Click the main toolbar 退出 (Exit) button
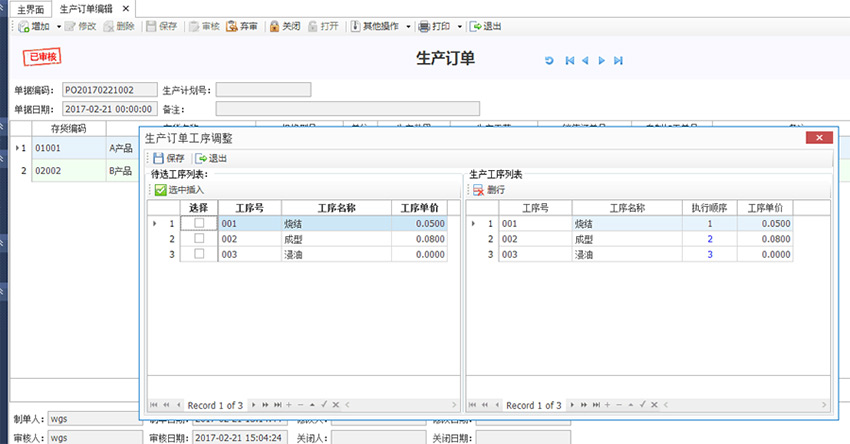This screenshot has width=850, height=444. tap(485, 26)
